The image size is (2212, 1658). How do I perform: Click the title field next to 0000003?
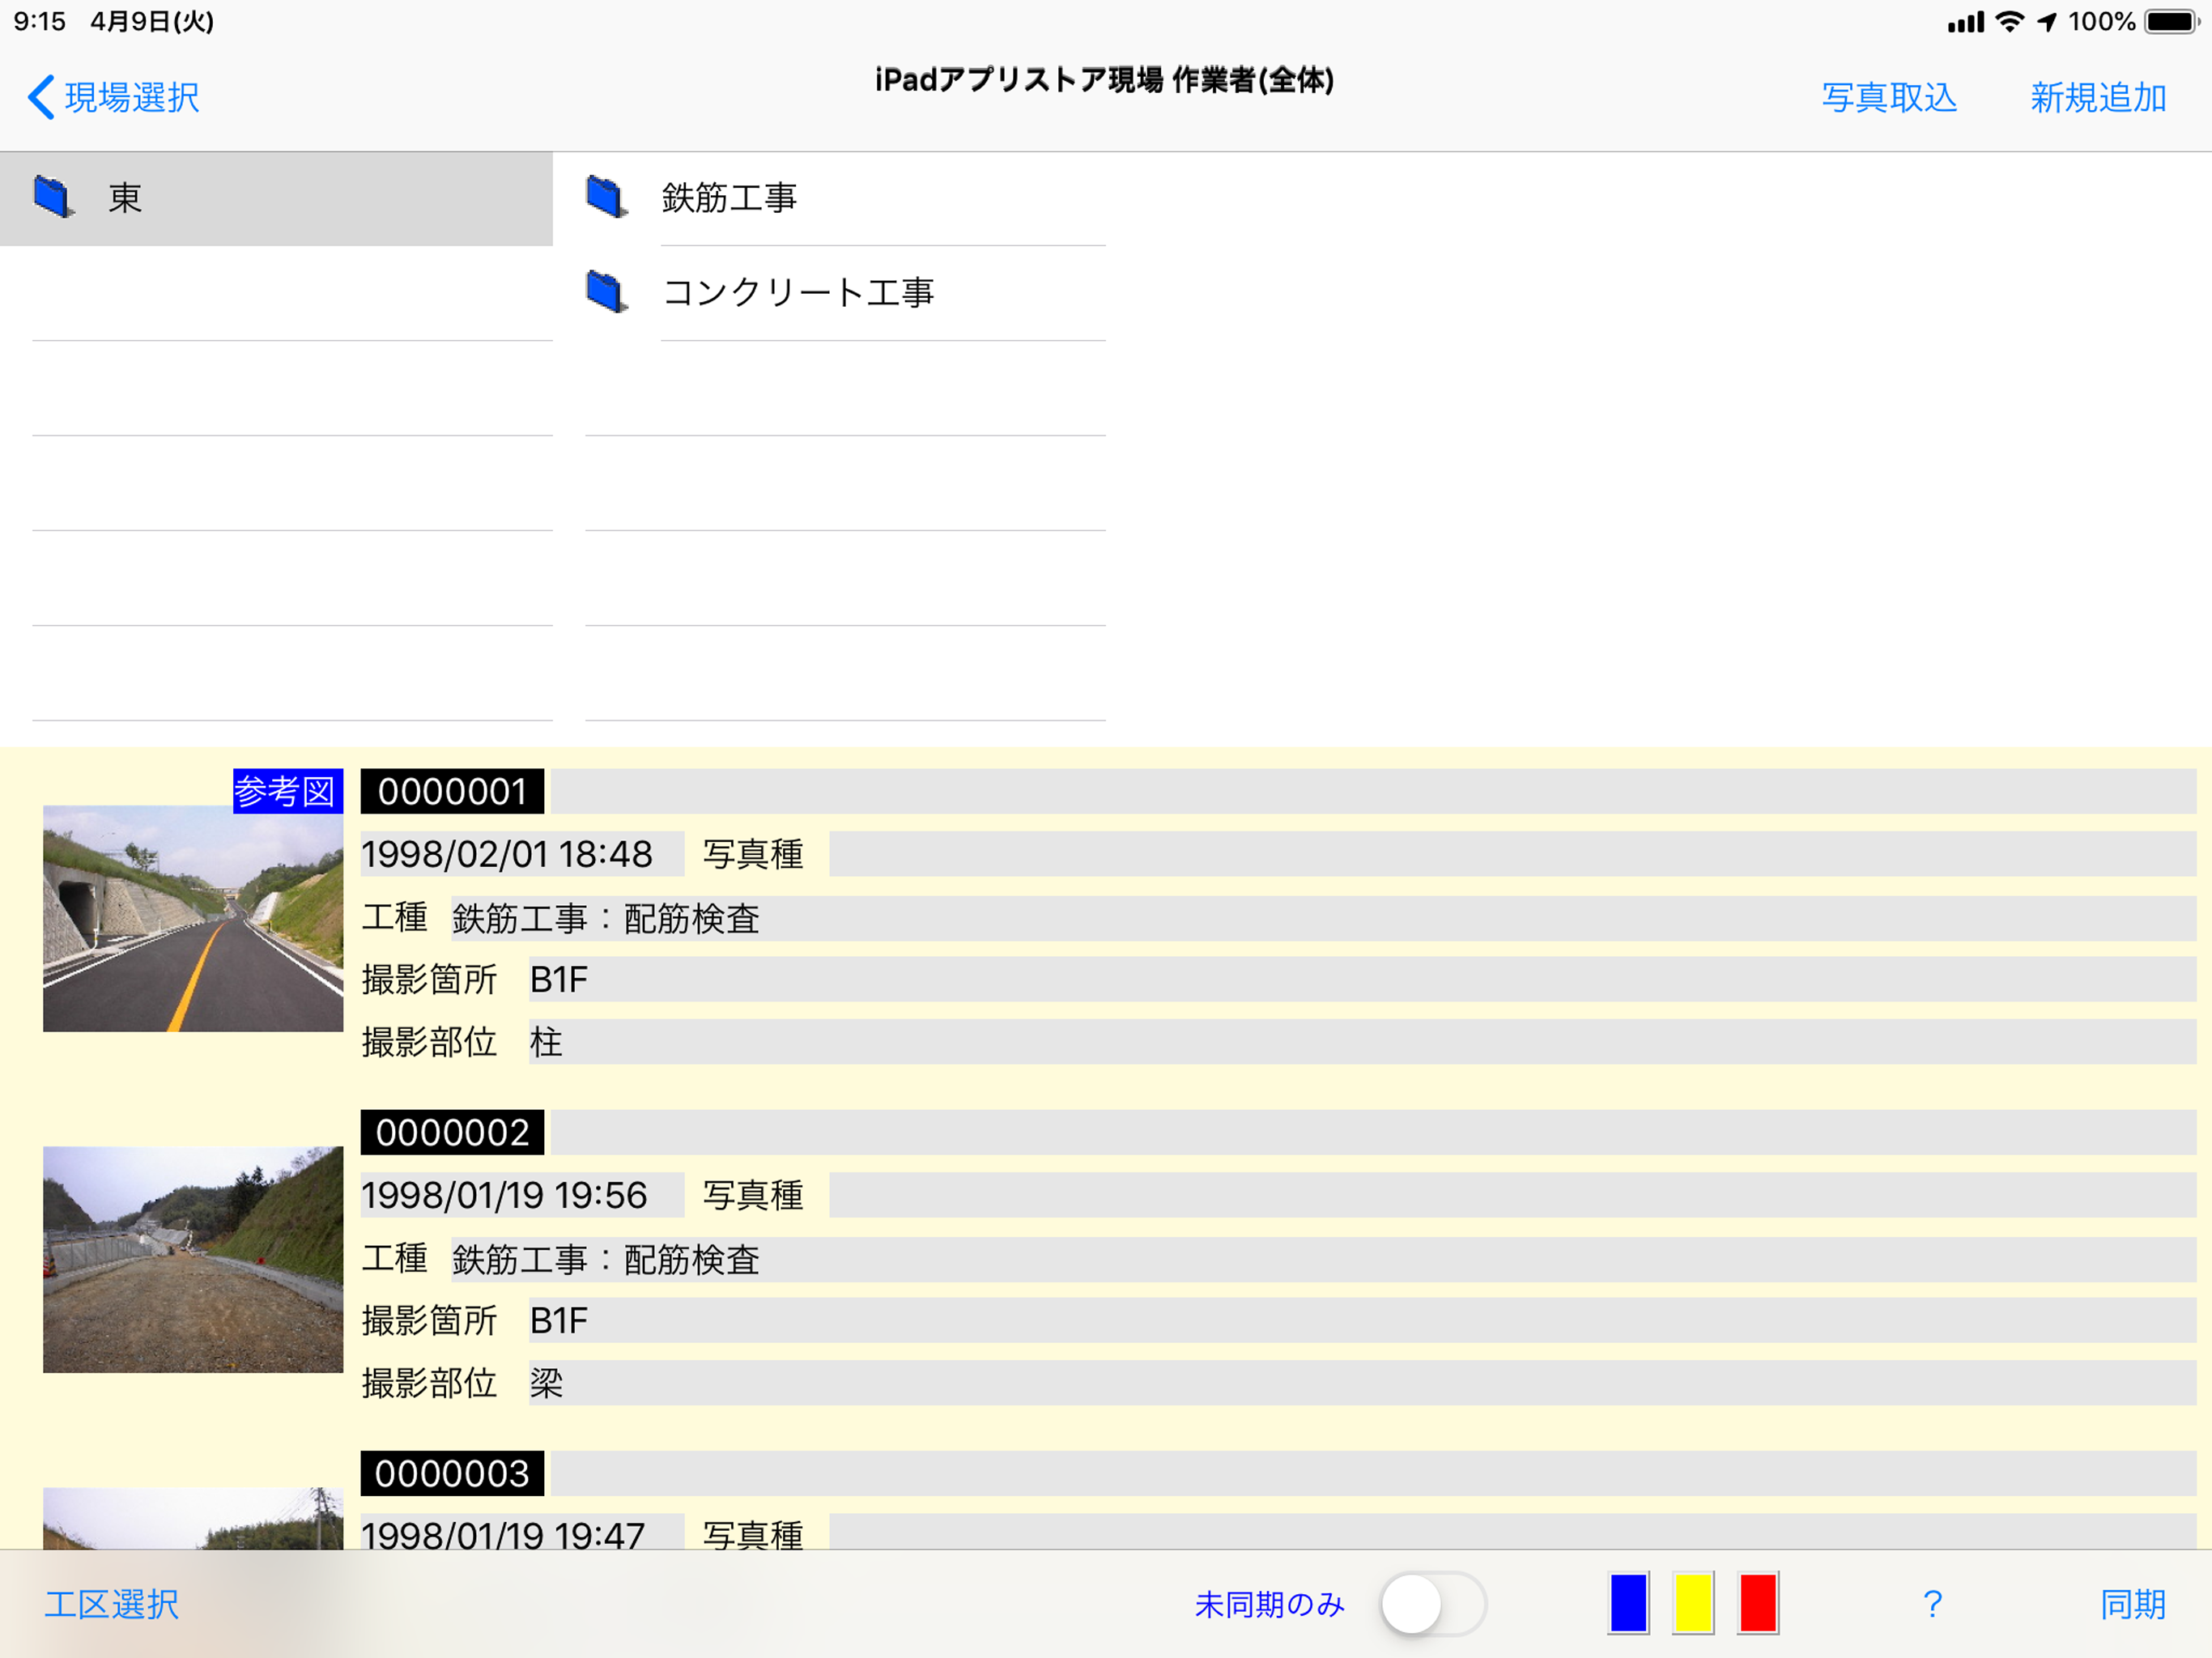point(1374,1473)
